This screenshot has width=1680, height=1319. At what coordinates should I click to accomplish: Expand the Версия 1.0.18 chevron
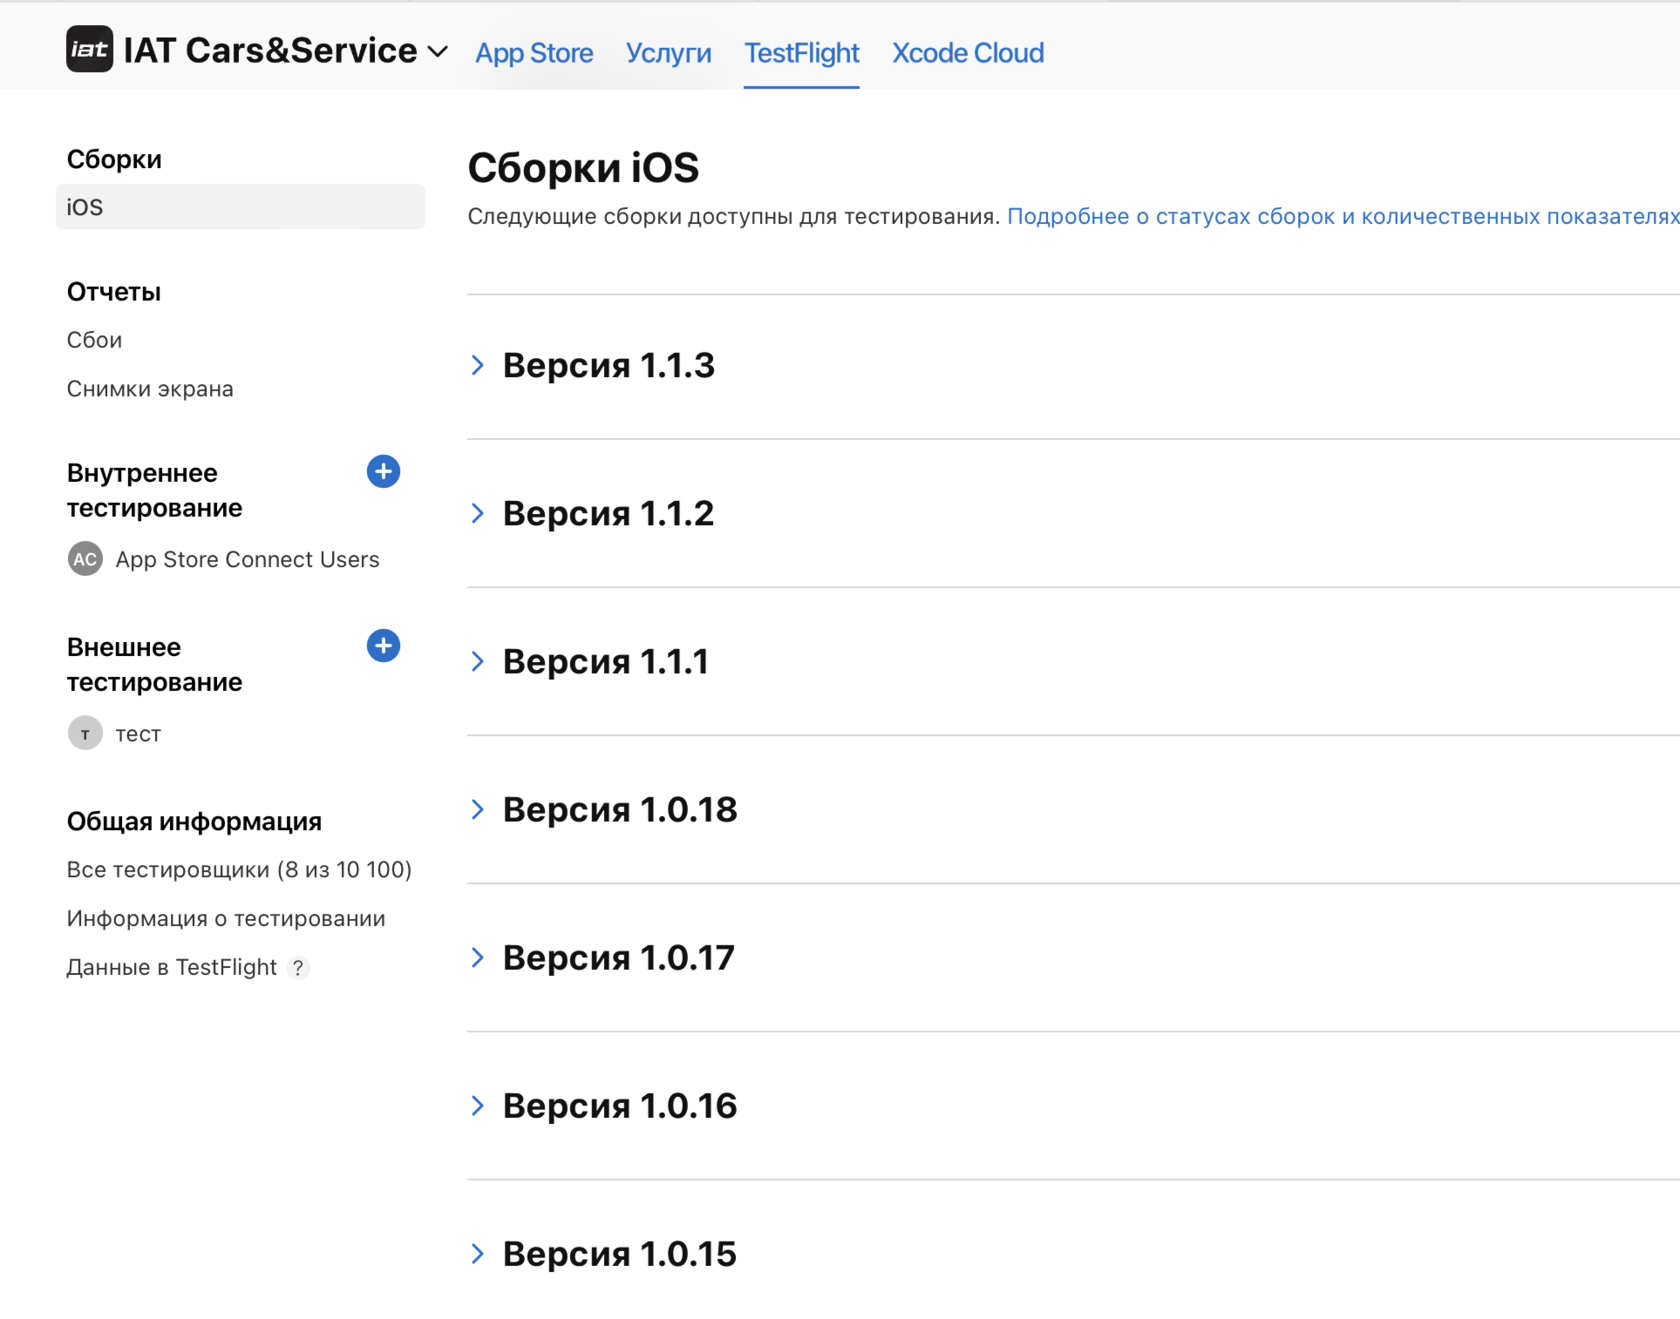[478, 810]
